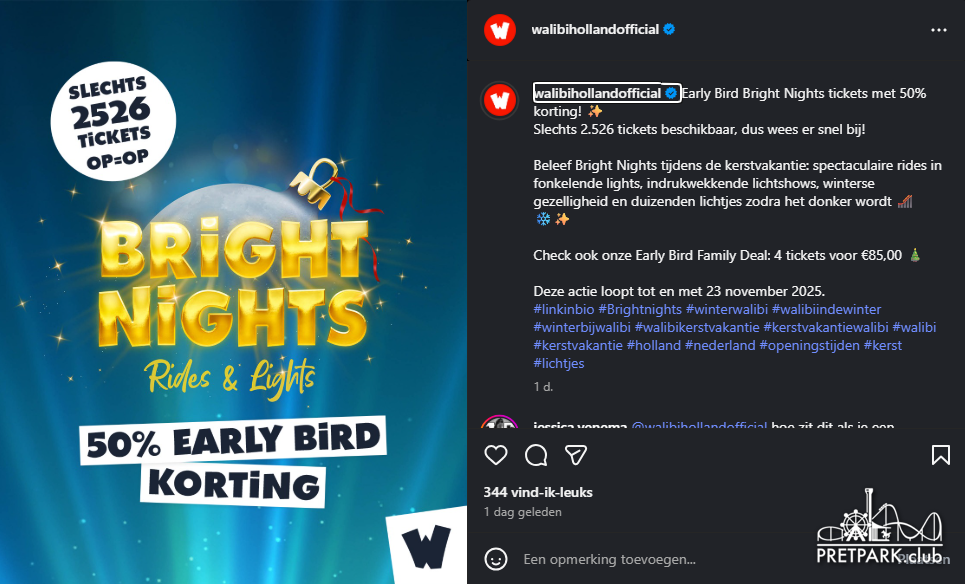Share the post with the paper plane icon
The height and width of the screenshot is (584, 965).
576,455
